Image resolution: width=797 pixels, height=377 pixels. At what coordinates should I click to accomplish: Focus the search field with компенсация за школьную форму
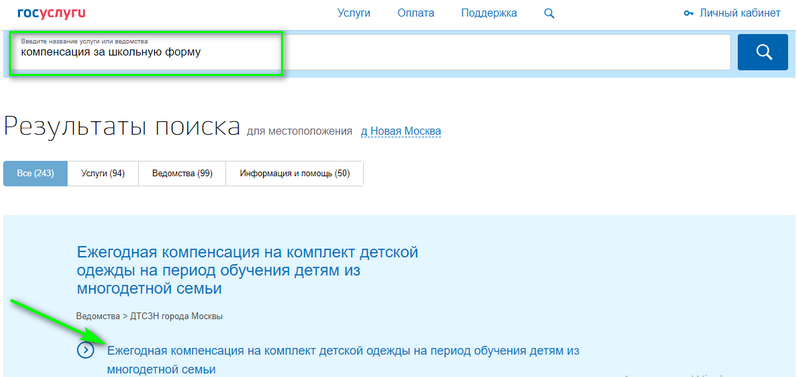tap(371, 52)
